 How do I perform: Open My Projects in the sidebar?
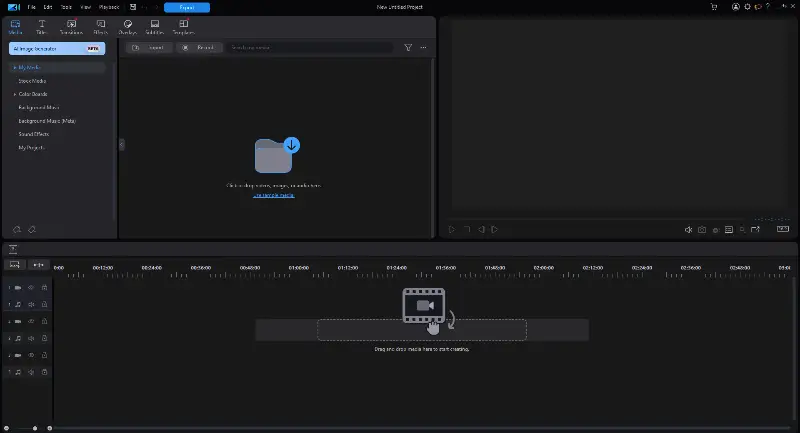tap(32, 147)
